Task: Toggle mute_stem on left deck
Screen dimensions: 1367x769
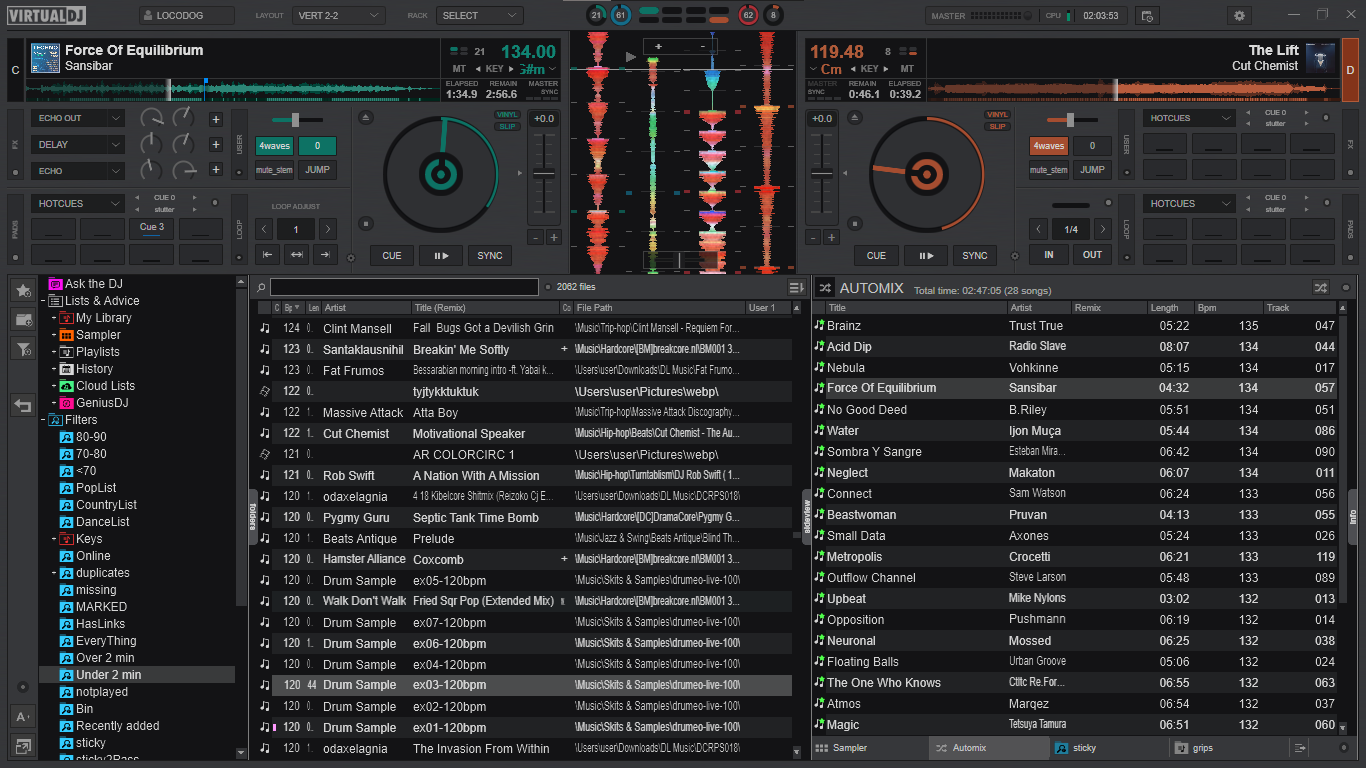Action: [274, 170]
